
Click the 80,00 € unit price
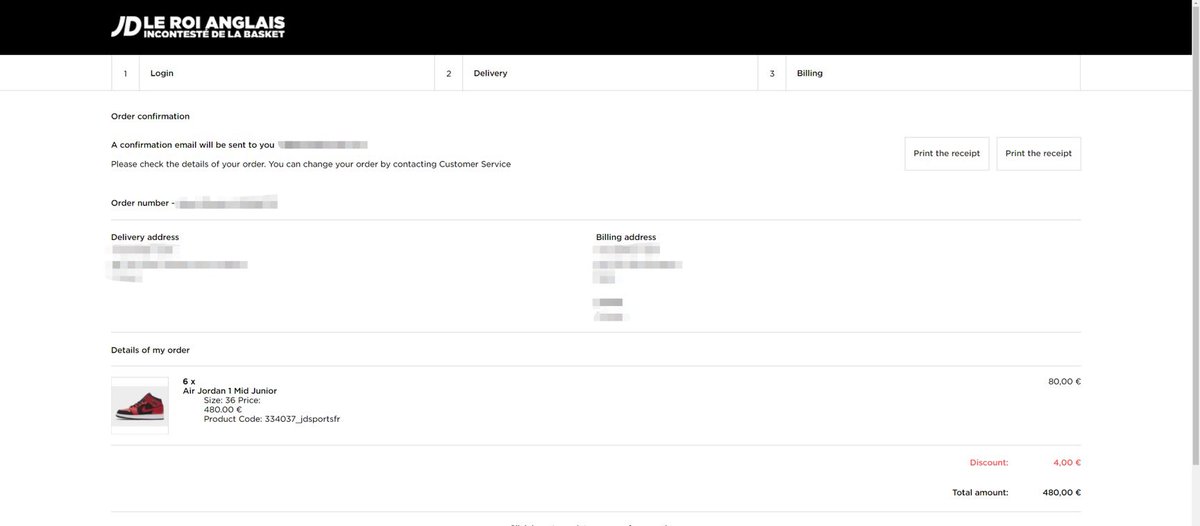pyautogui.click(x=1064, y=381)
